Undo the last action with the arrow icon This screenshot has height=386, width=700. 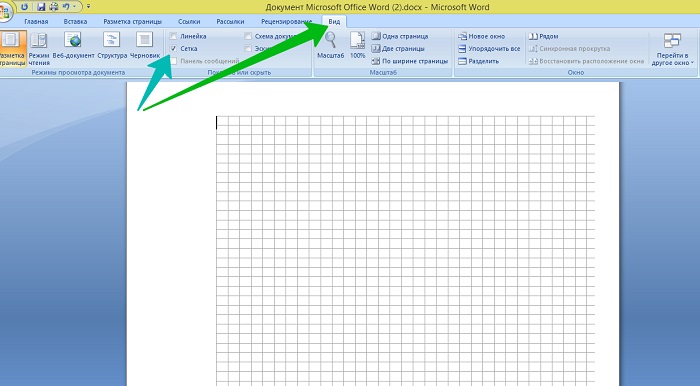[x=67, y=7]
